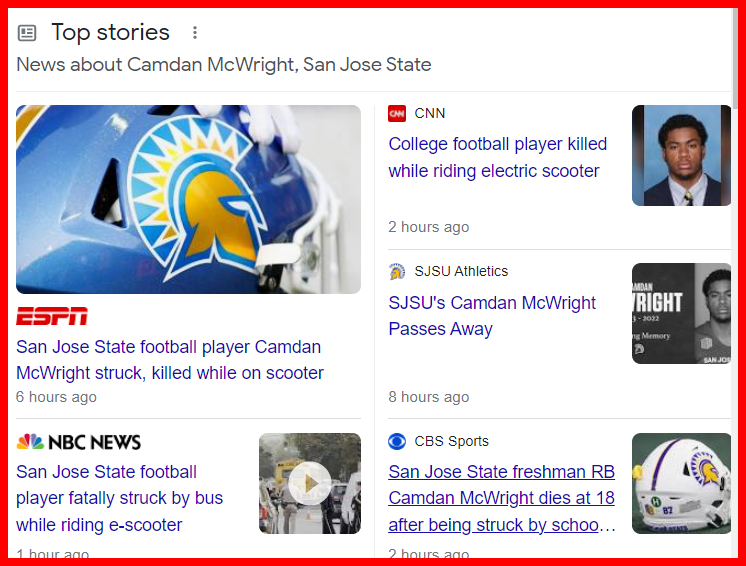Screen dimensions: 746x566
Task: Click the CNN source icon
Action: point(397,113)
